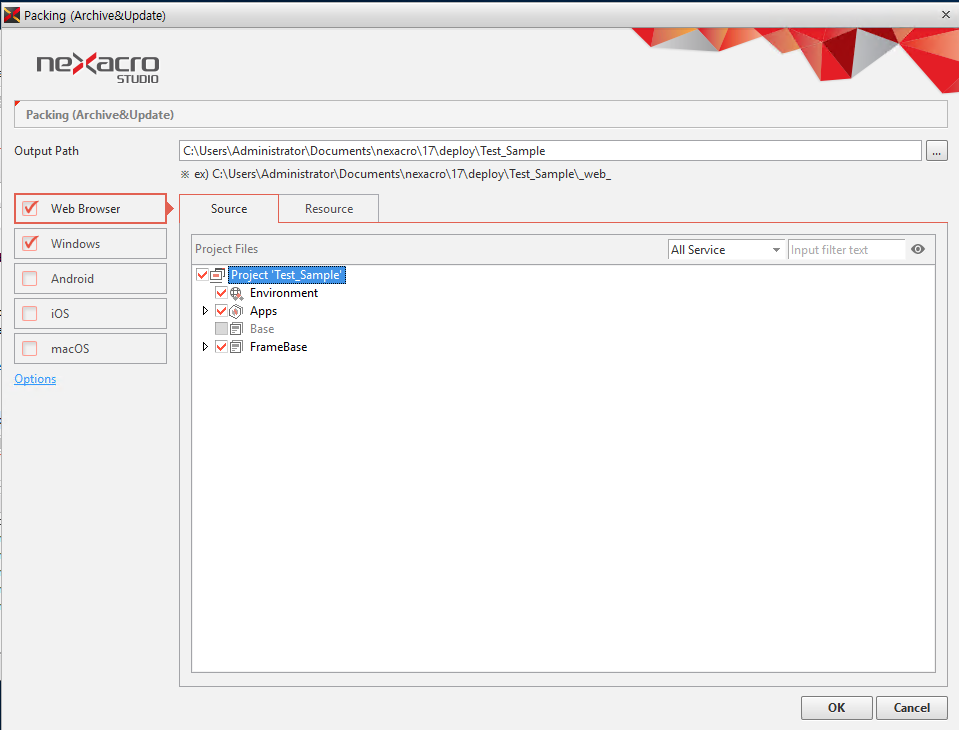Expand the FrameBase tree node
The height and width of the screenshot is (730, 959).
[x=205, y=347]
